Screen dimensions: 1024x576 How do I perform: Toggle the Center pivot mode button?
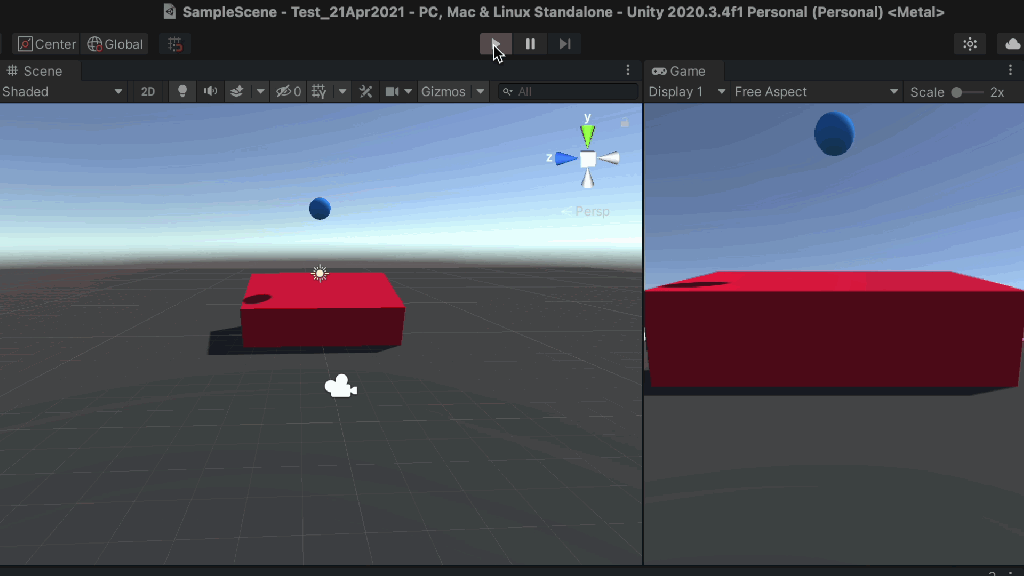(46, 44)
